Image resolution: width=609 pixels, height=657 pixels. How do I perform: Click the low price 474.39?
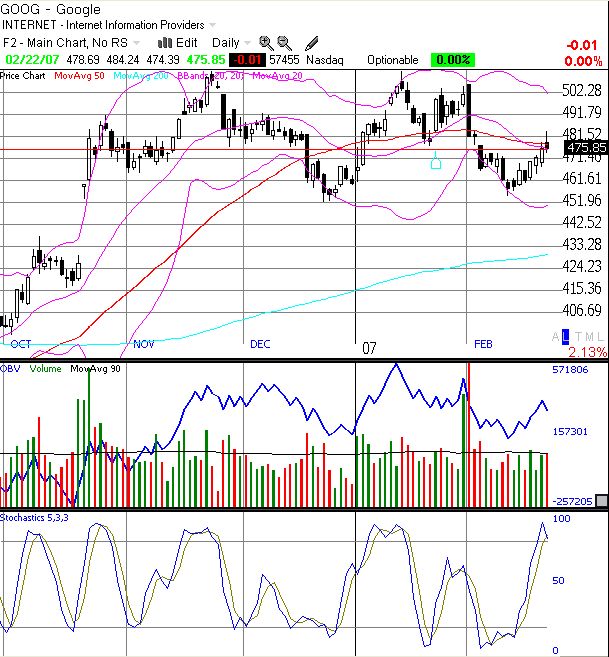click(163, 60)
